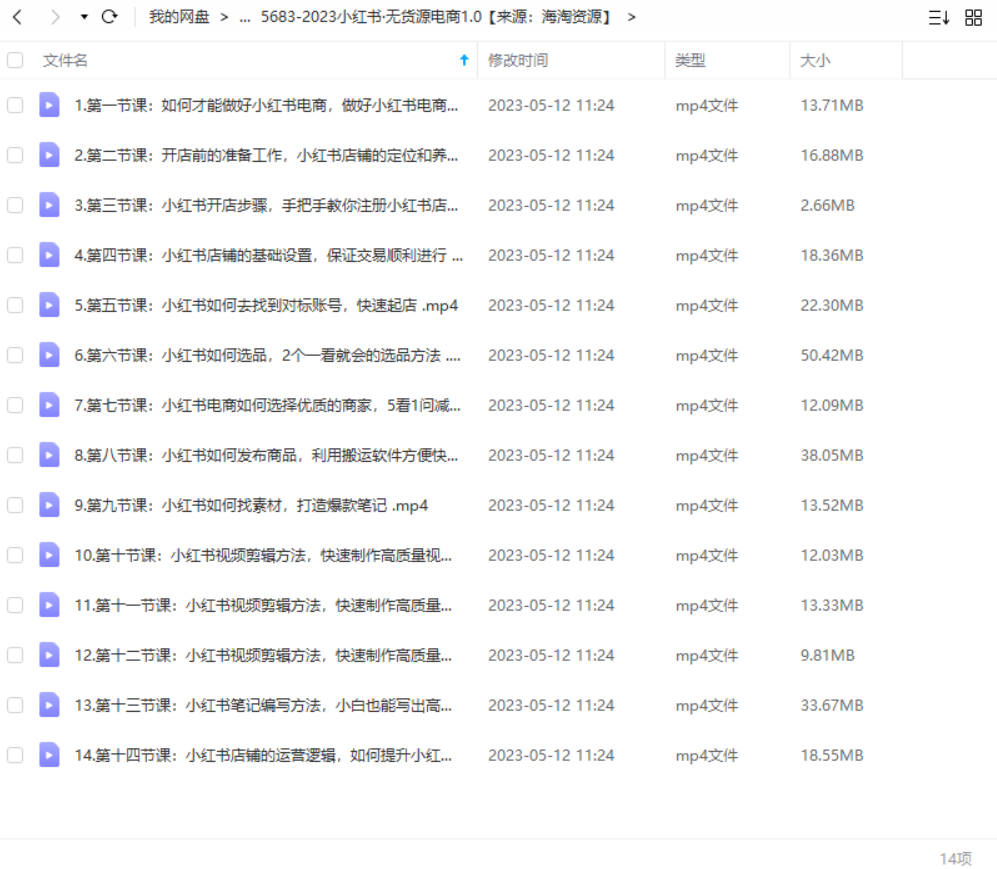Open the sort order menu icon
The height and width of the screenshot is (869, 997).
point(939,17)
